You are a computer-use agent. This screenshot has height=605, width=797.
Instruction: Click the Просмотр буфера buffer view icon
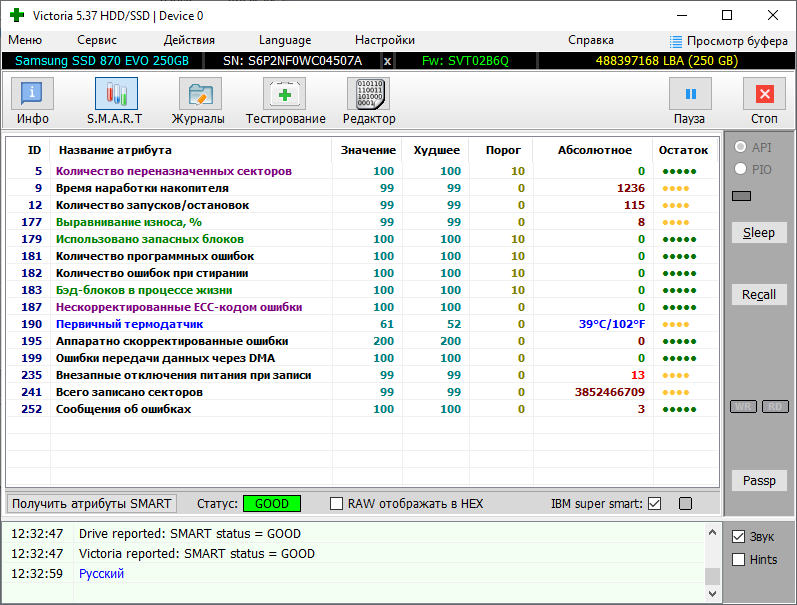coord(677,41)
